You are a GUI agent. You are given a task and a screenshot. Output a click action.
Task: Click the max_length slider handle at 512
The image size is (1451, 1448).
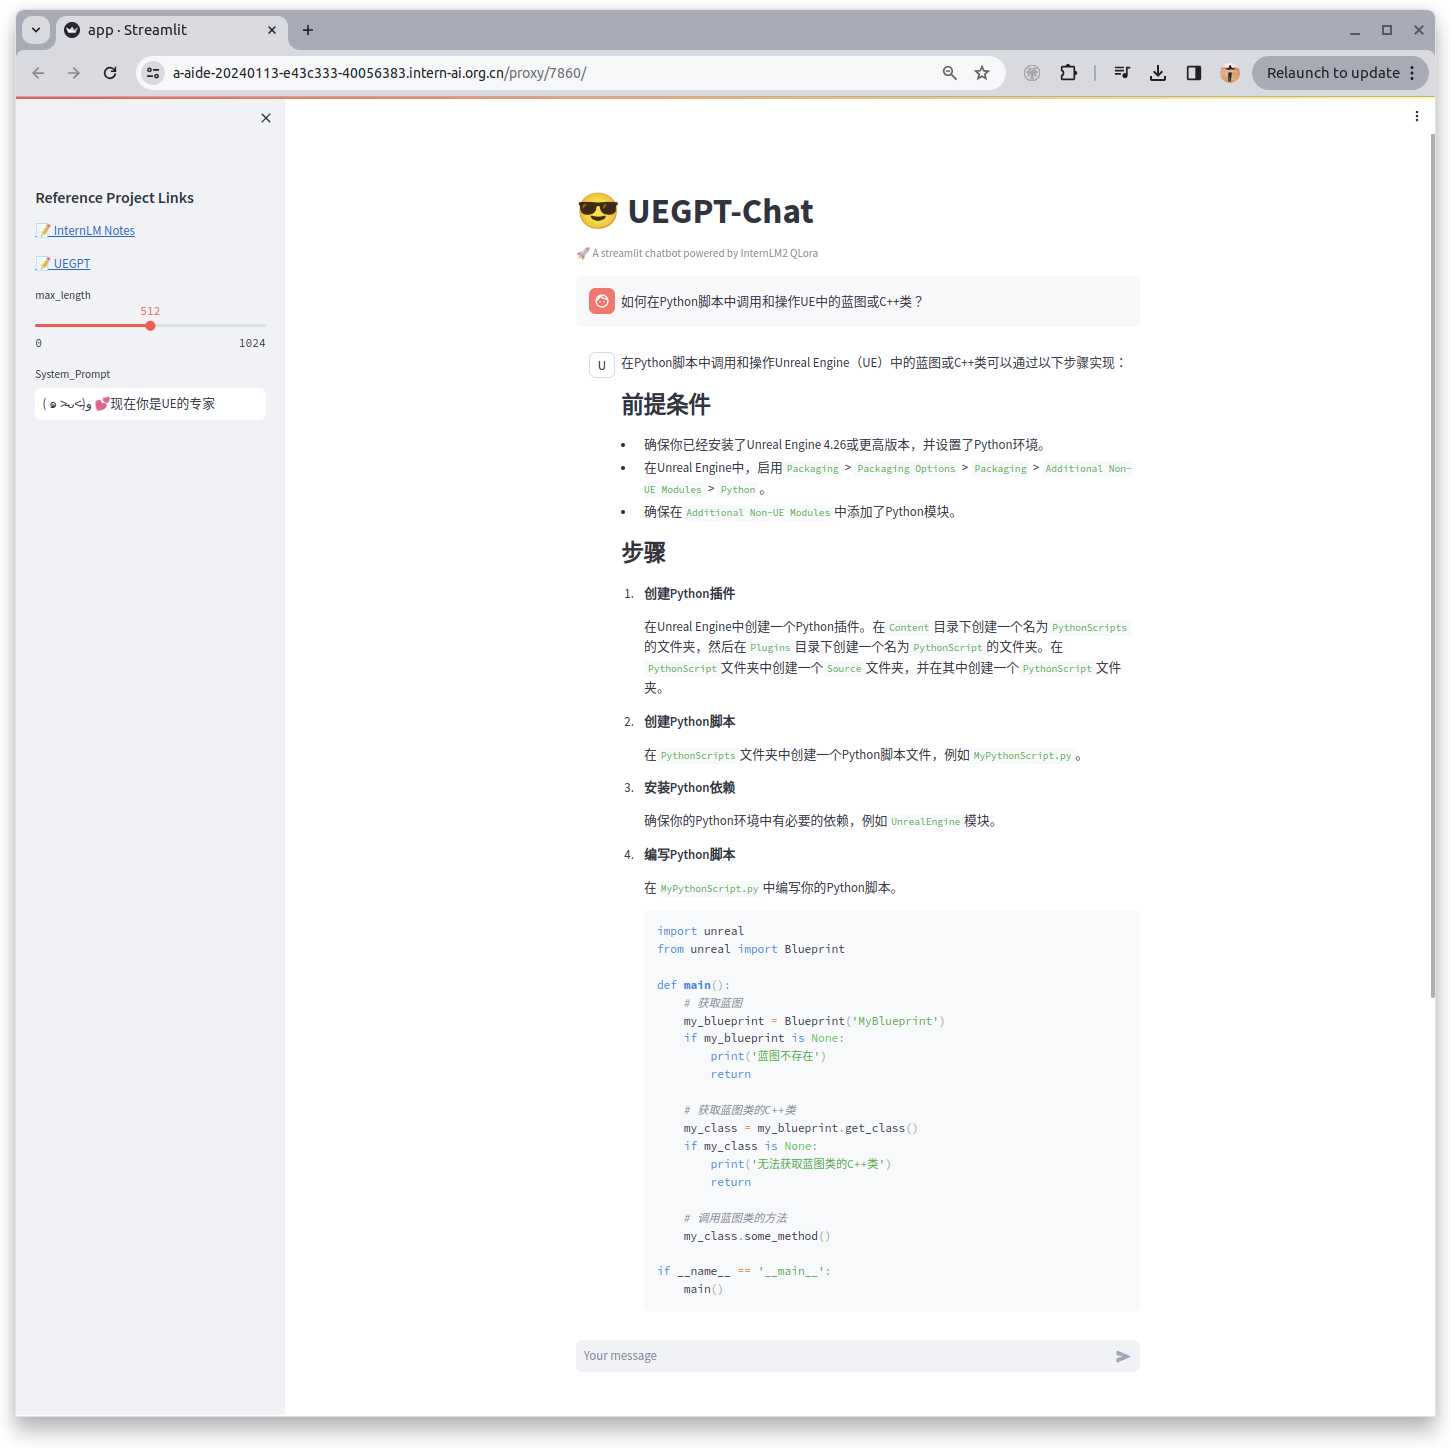pyautogui.click(x=150, y=326)
